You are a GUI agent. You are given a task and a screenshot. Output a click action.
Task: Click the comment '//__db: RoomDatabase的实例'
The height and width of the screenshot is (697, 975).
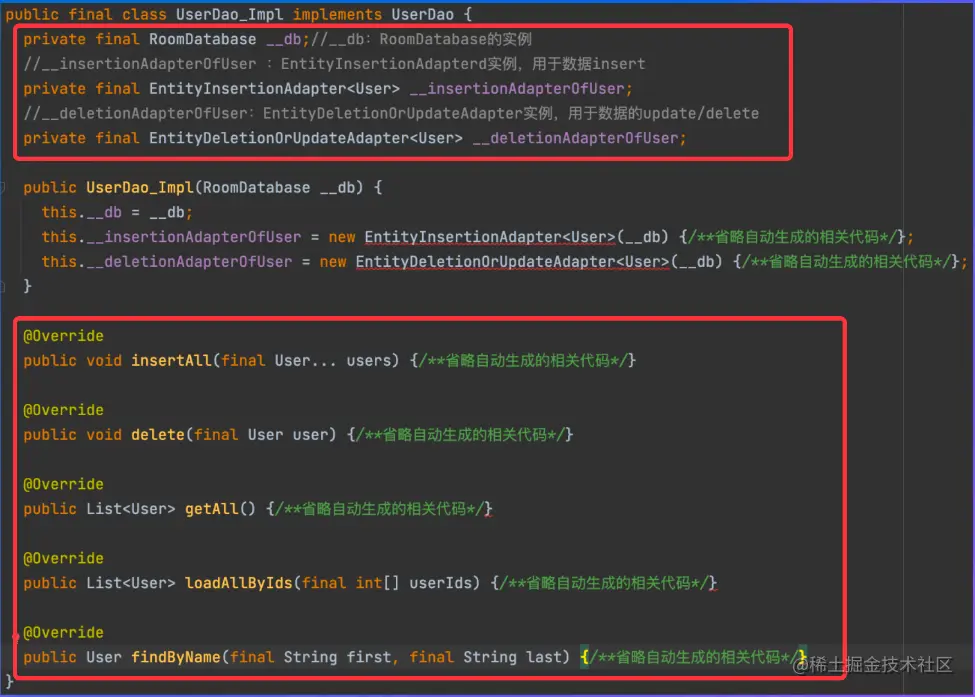421,39
